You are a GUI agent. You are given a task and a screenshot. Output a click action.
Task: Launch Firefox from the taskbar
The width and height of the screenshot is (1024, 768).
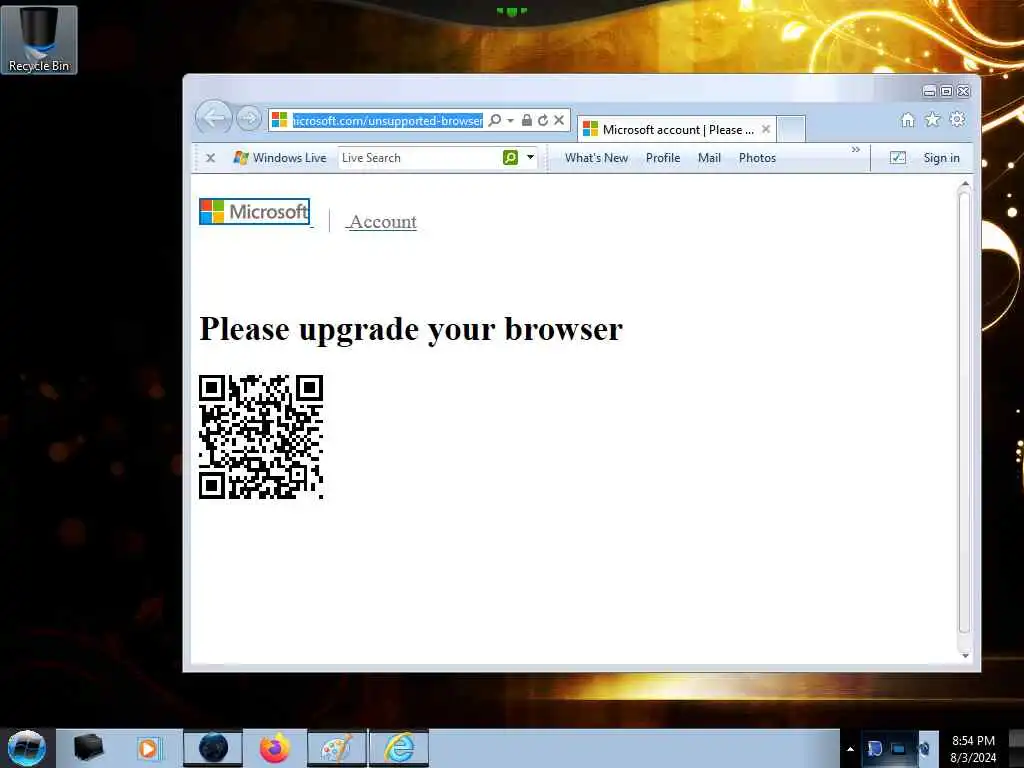(x=274, y=748)
